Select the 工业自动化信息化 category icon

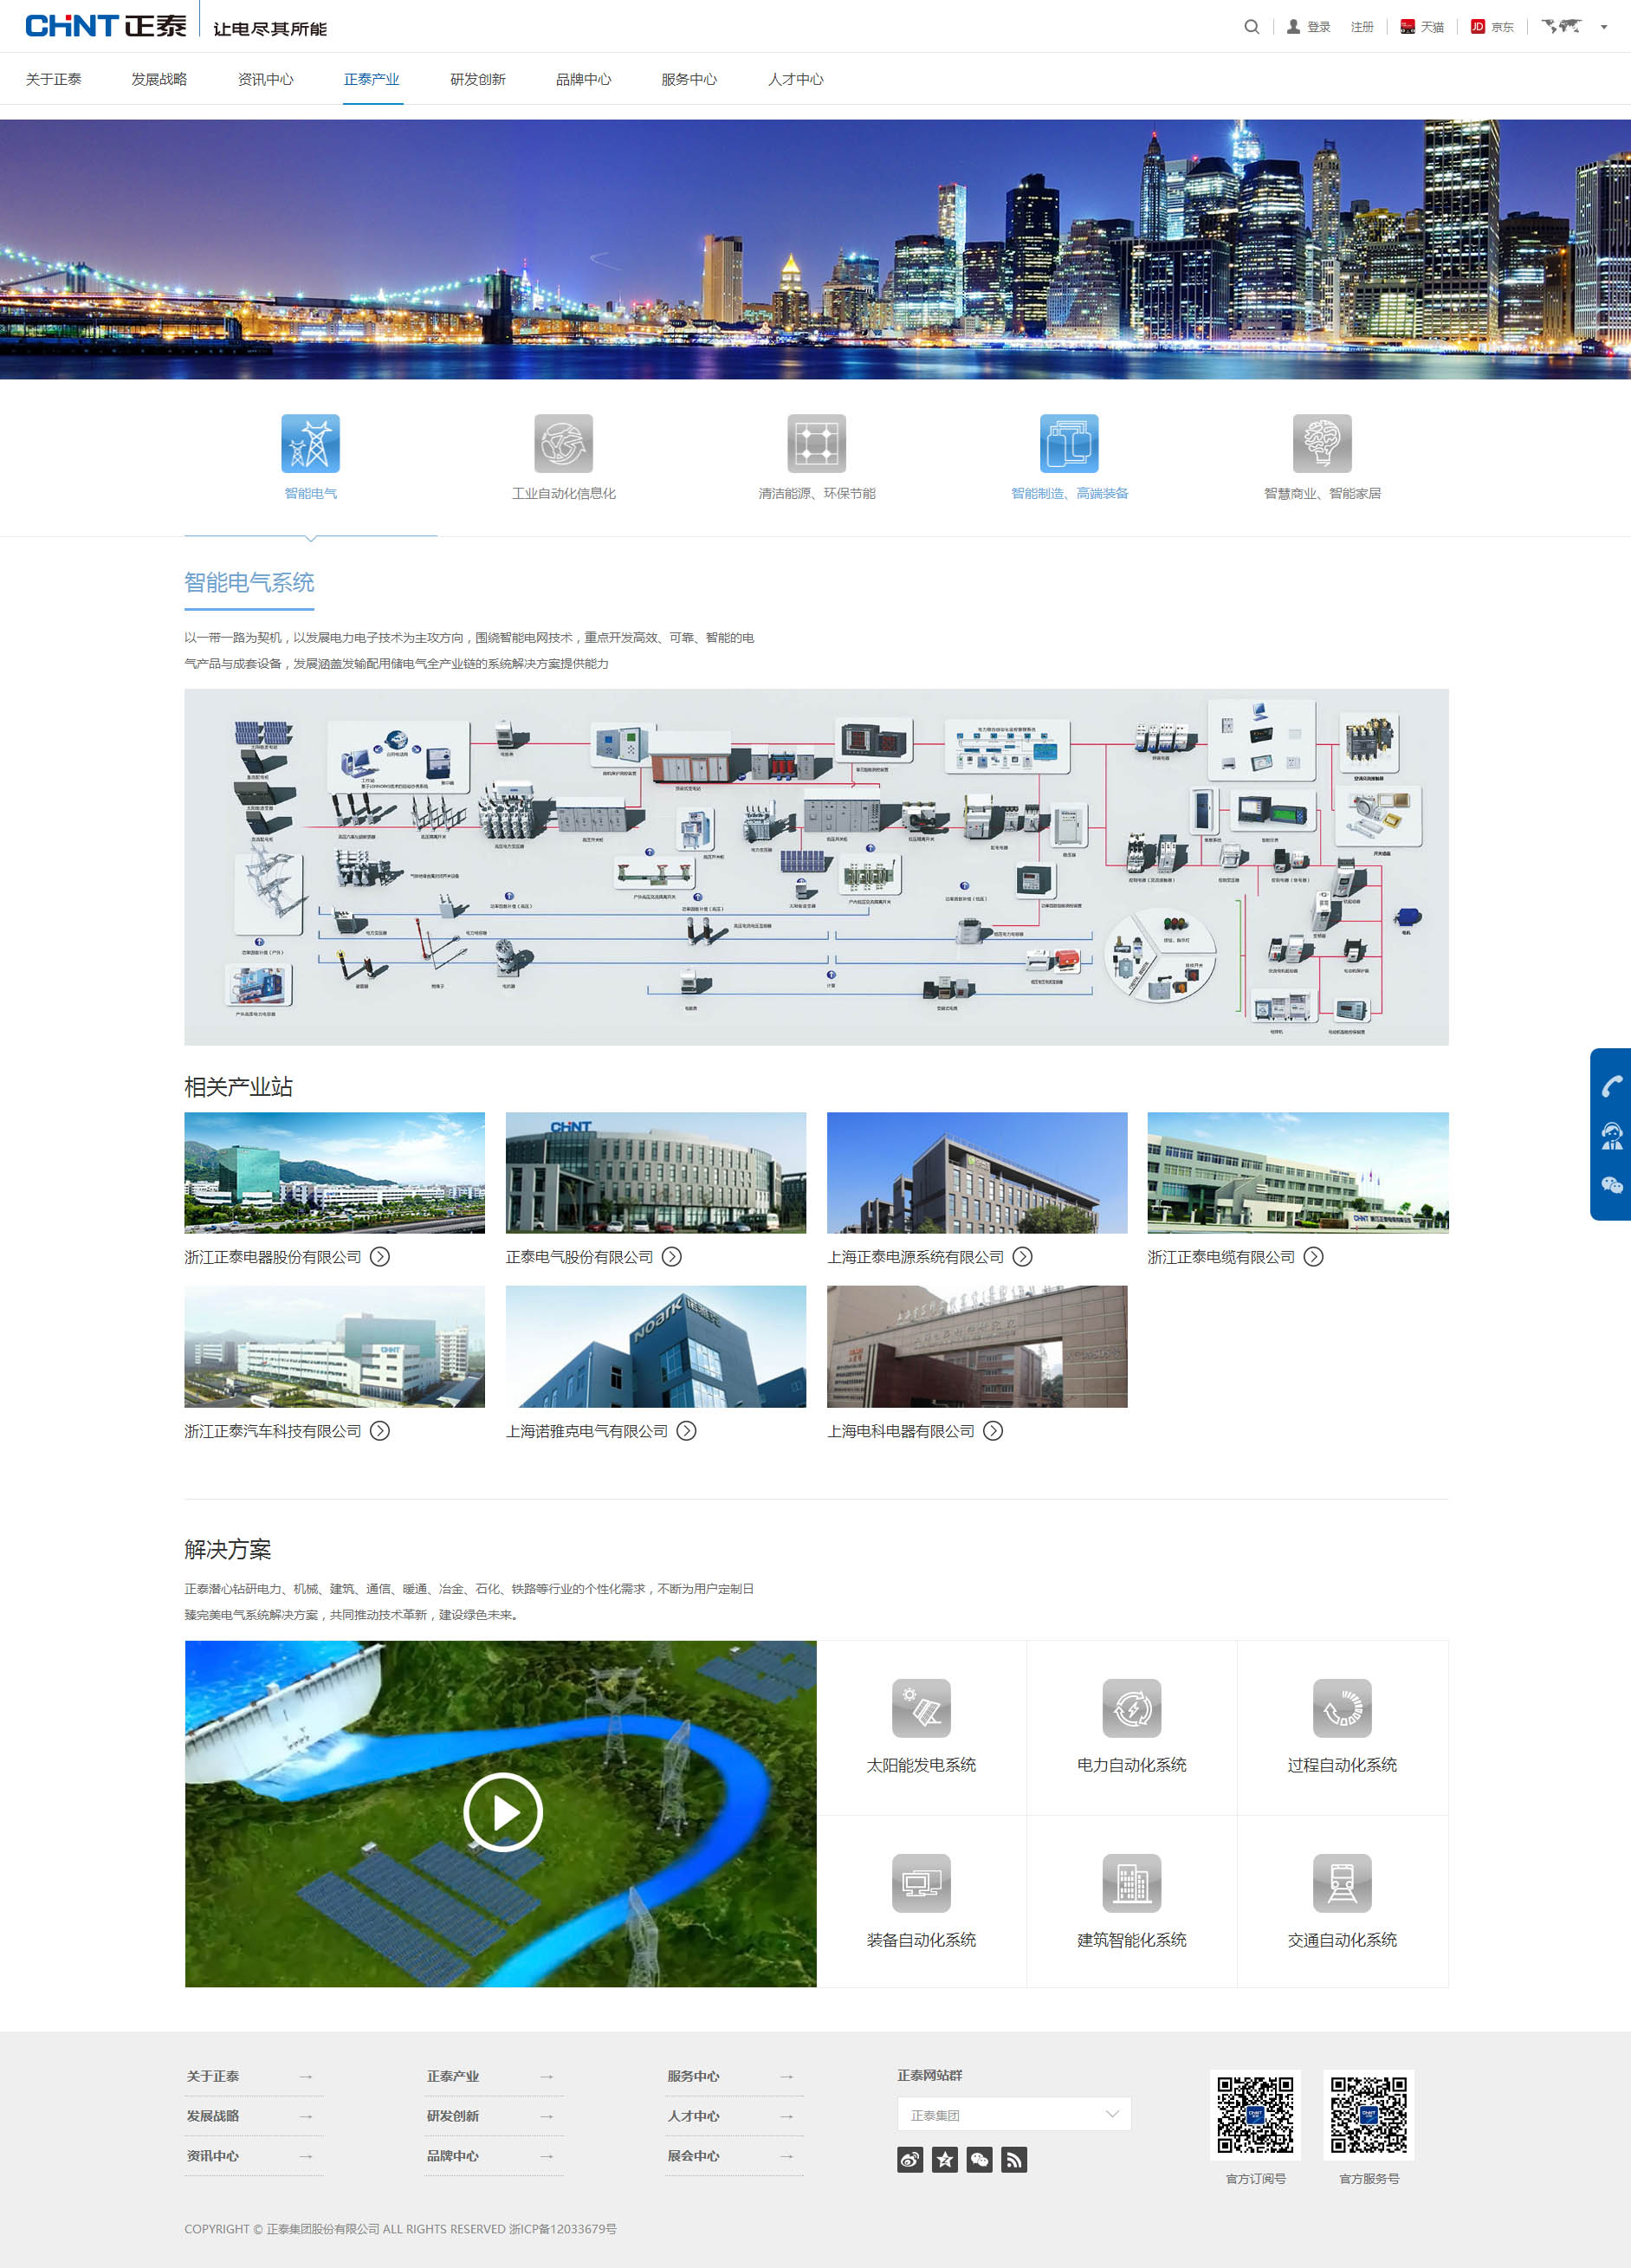563,443
